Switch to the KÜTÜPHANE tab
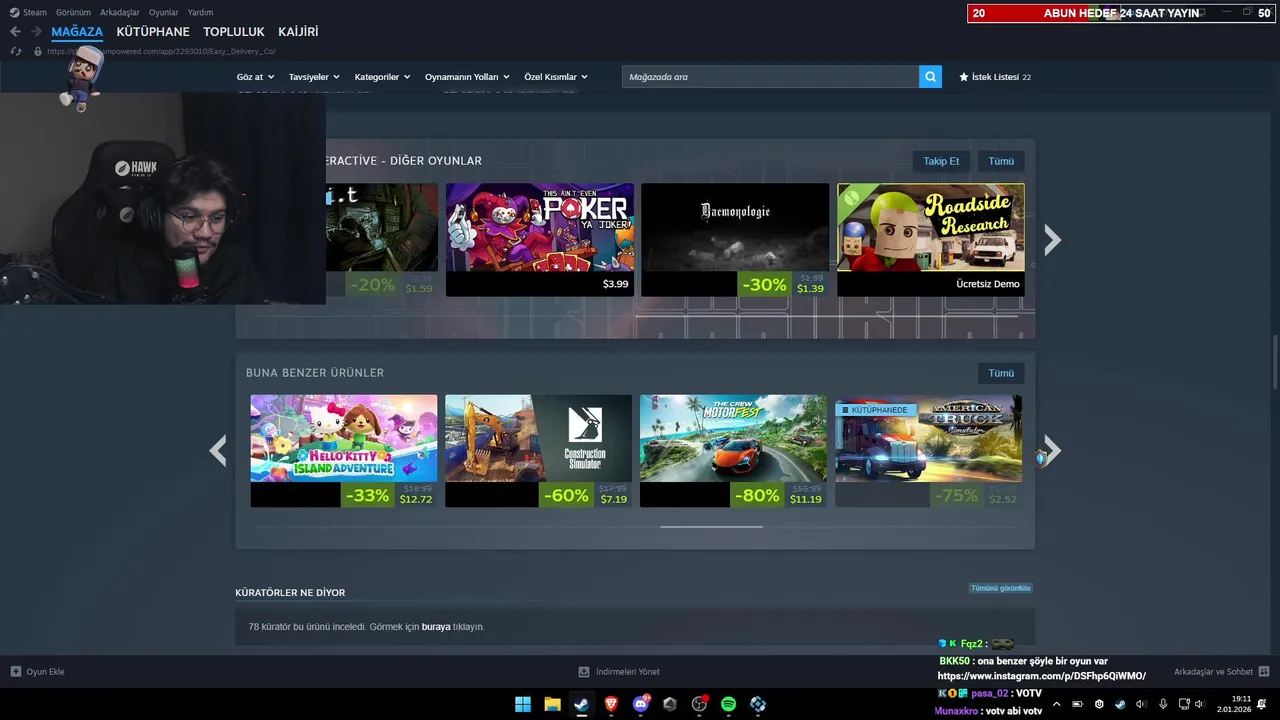 pyautogui.click(x=153, y=32)
